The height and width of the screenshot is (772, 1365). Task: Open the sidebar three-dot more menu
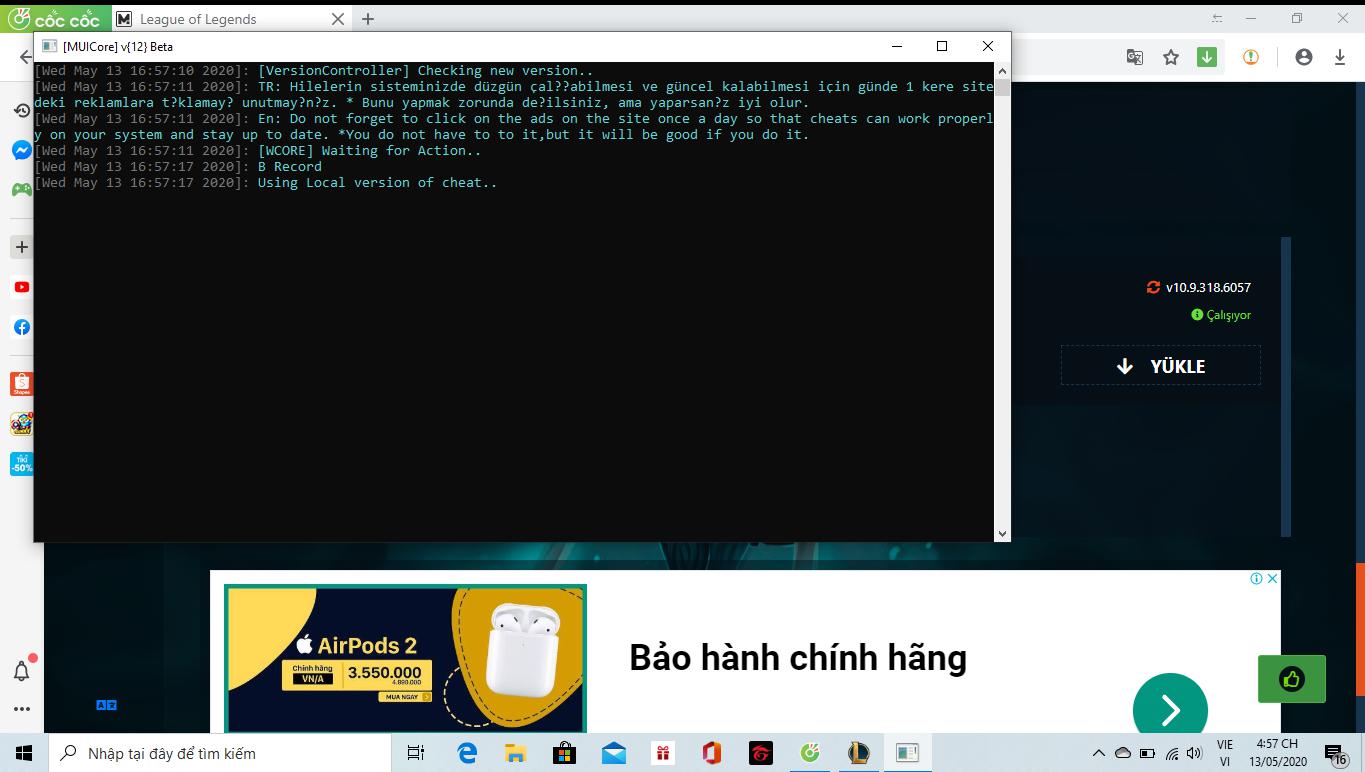point(21,709)
